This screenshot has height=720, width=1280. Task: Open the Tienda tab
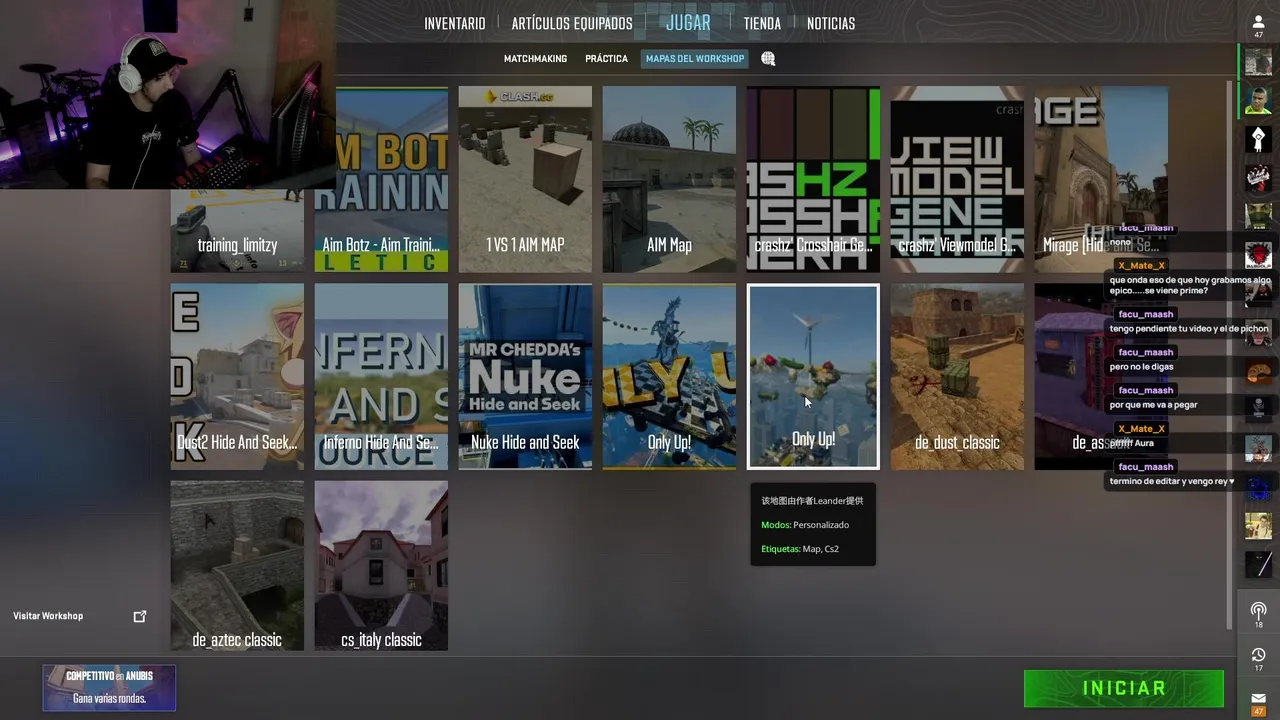(762, 24)
